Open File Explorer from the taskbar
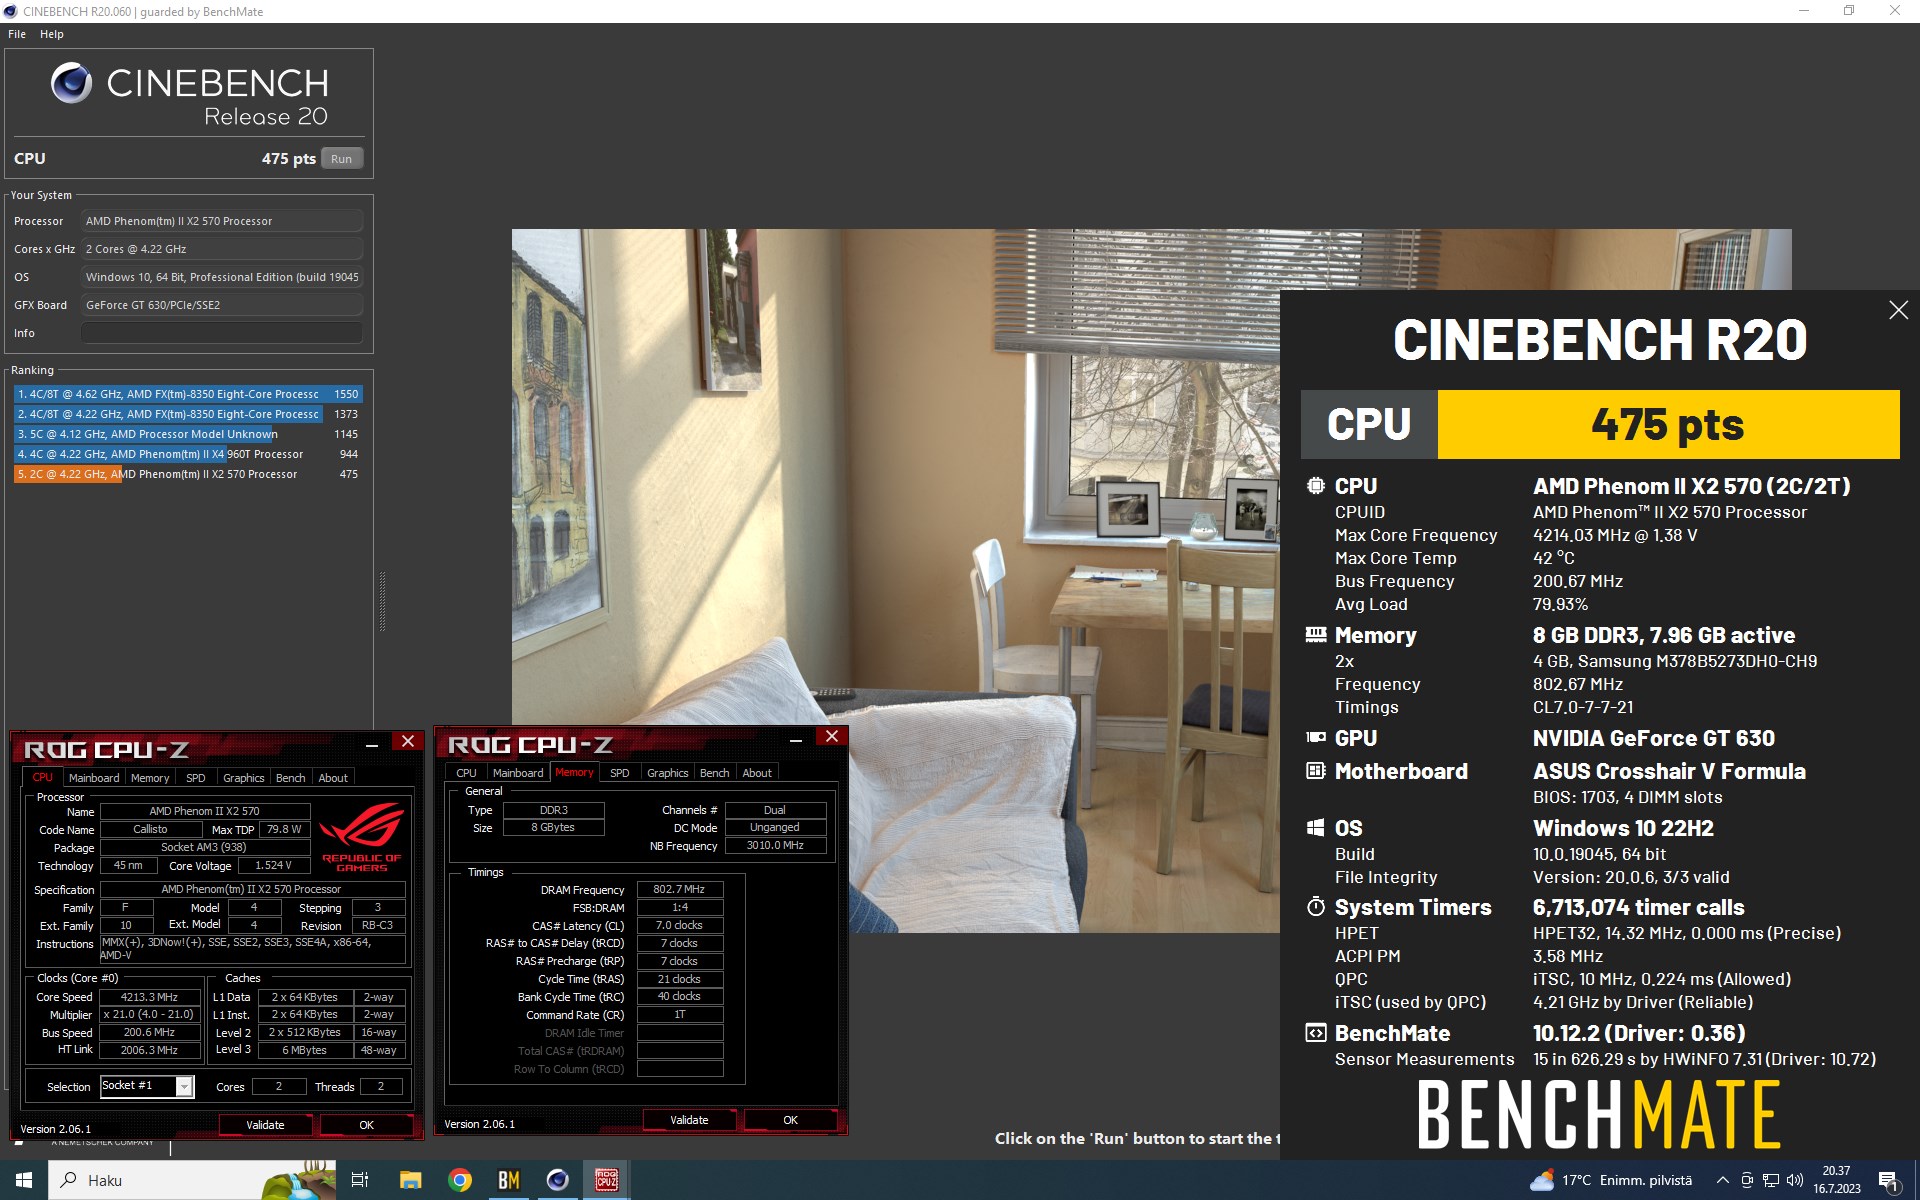1920x1200 pixels. click(x=410, y=1180)
